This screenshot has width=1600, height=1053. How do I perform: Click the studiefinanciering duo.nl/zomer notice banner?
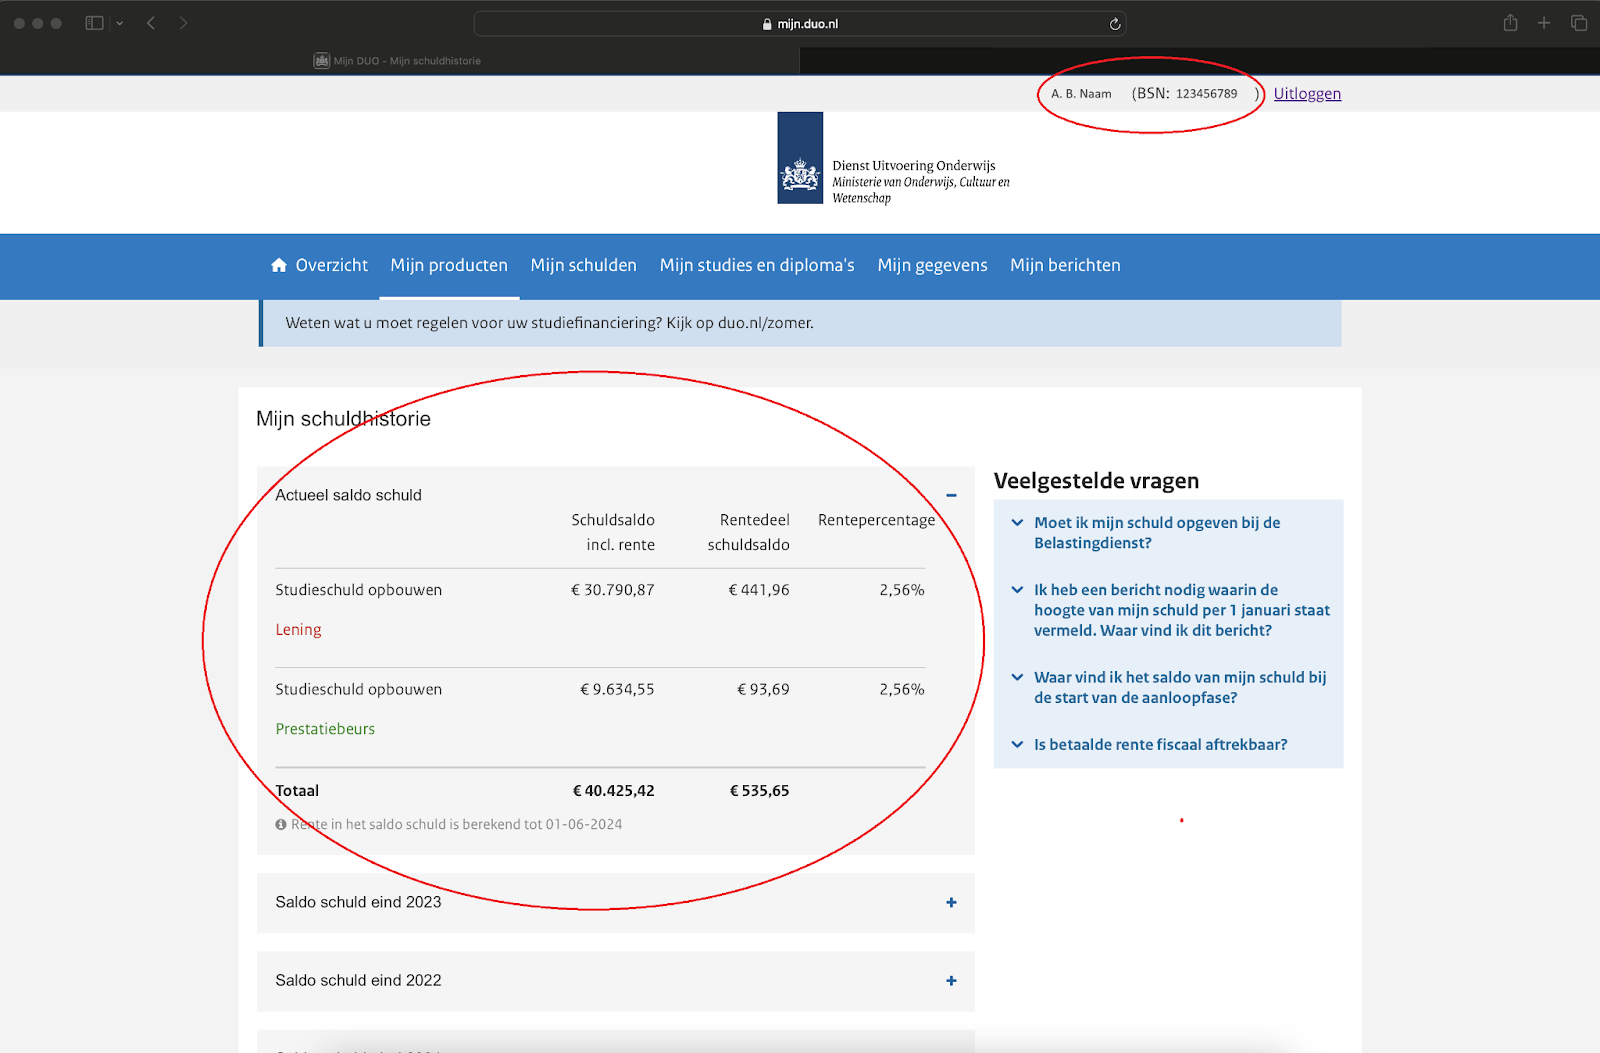(x=800, y=323)
